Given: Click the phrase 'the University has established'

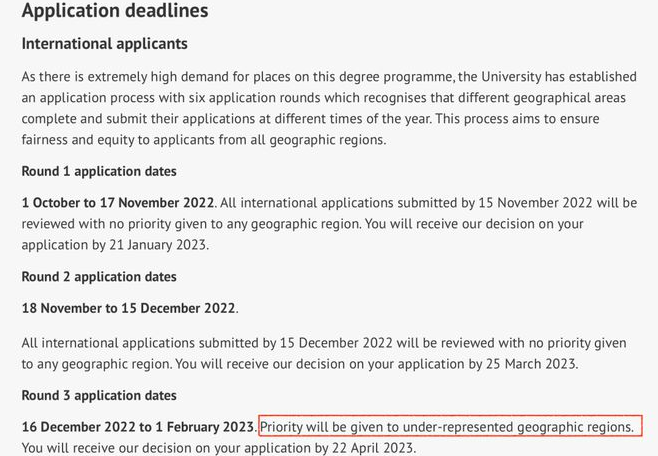Looking at the screenshot, I should pos(547,77).
